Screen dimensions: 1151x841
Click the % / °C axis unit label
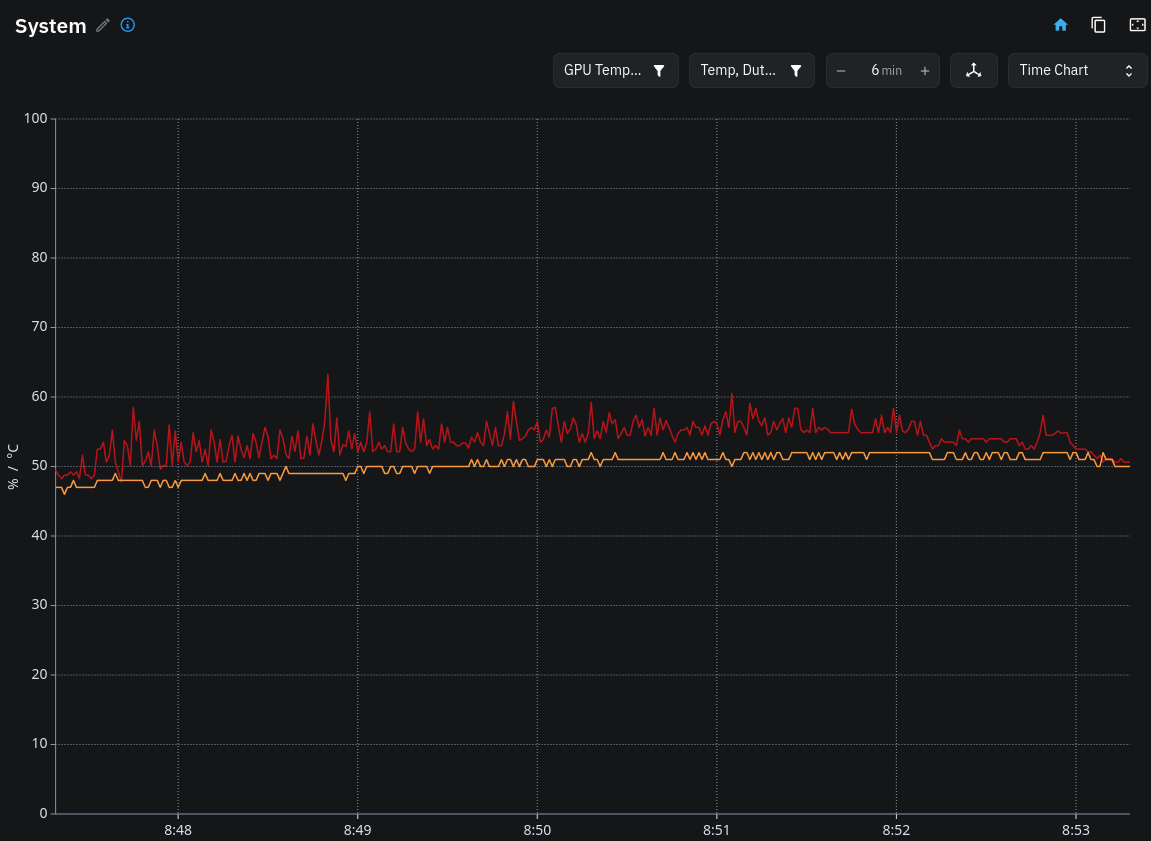12,467
